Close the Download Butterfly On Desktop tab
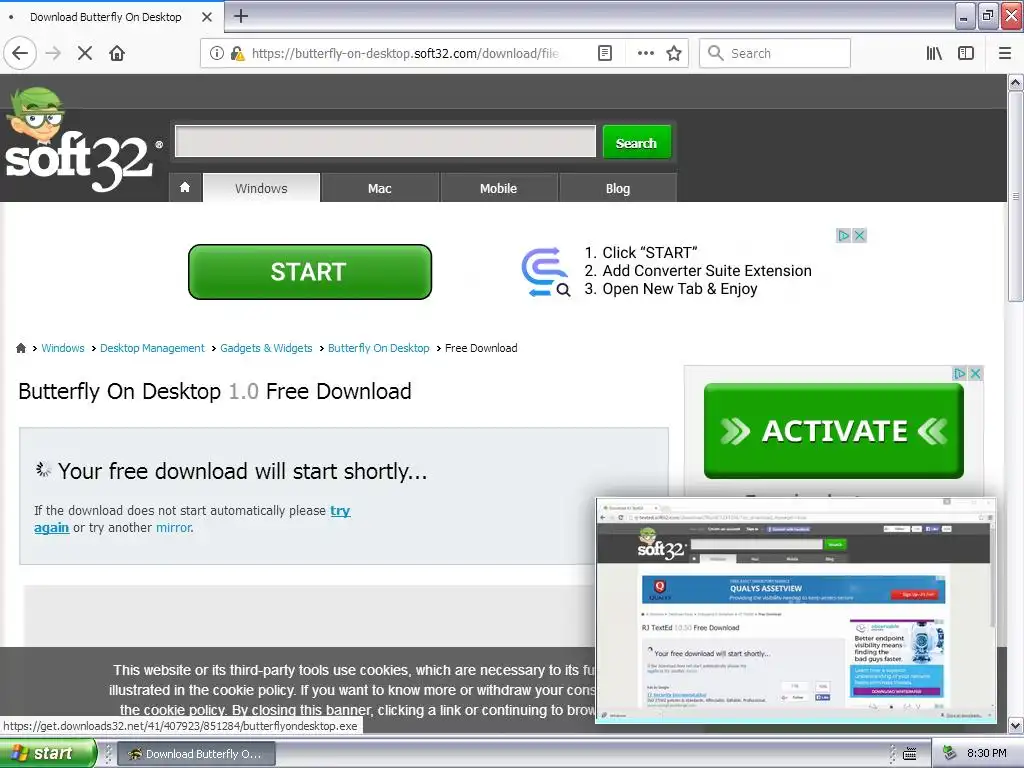The width and height of the screenshot is (1024, 768). pos(207,17)
